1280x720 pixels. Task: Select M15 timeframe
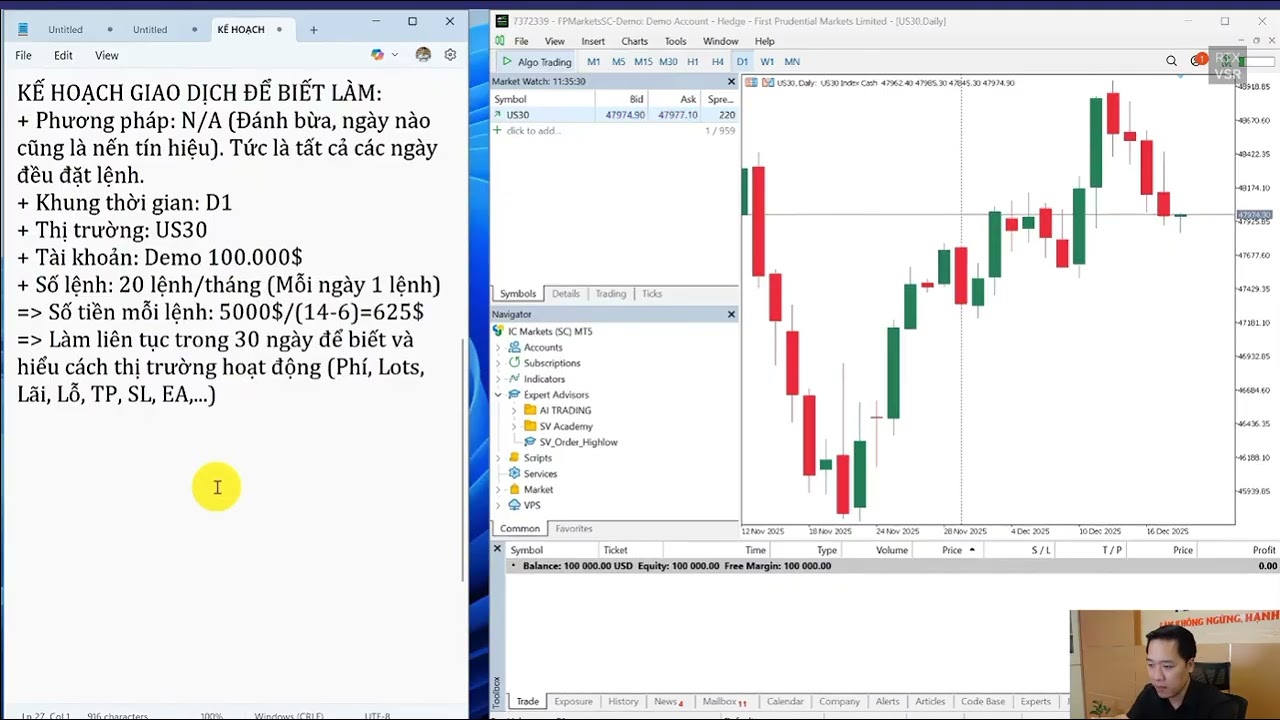[643, 61]
